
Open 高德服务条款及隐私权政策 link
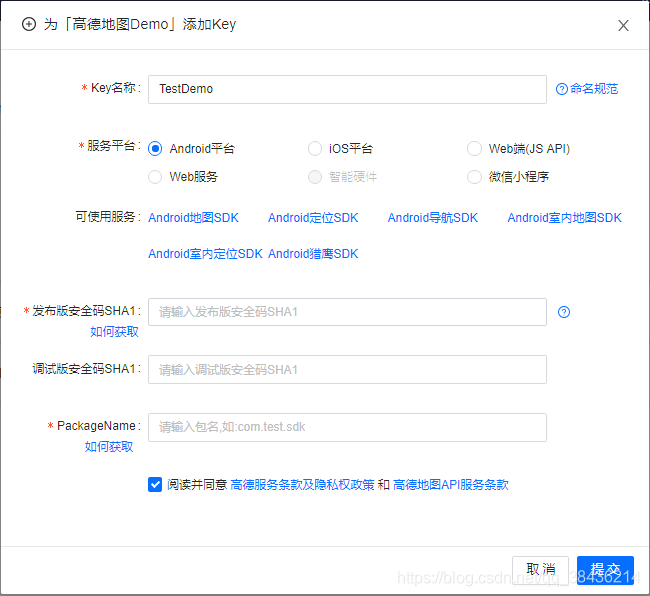pyautogui.click(x=302, y=485)
